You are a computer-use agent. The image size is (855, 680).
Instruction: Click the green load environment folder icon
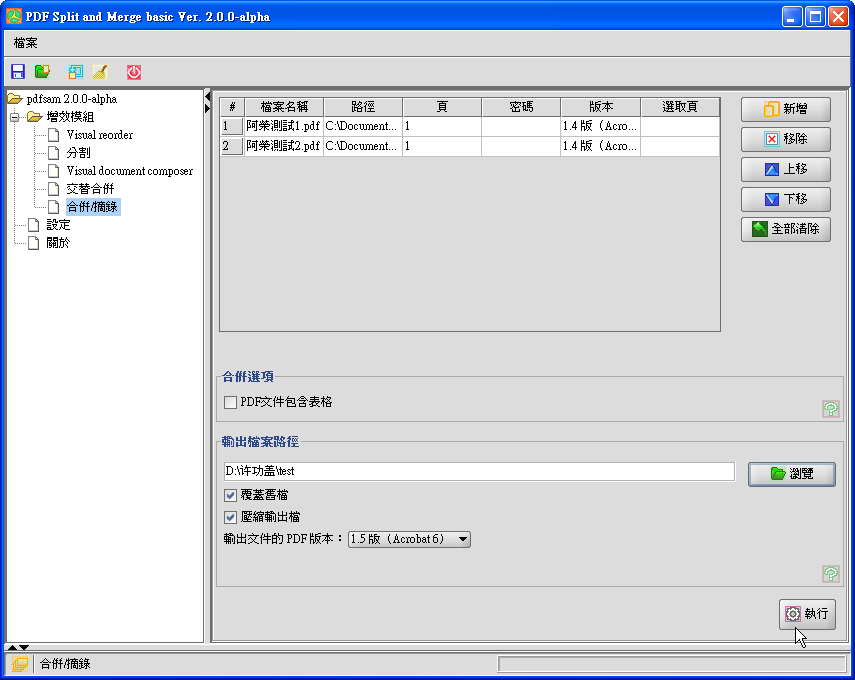click(42, 71)
